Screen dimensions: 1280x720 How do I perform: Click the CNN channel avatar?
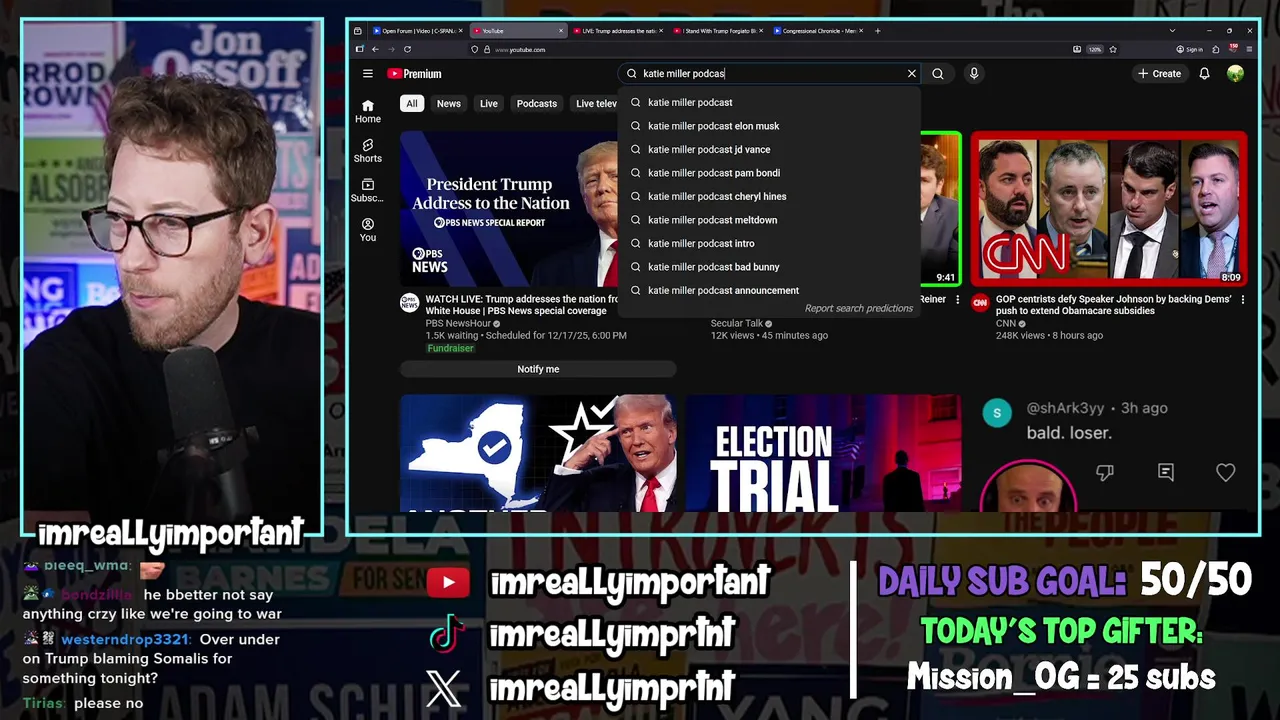980,303
